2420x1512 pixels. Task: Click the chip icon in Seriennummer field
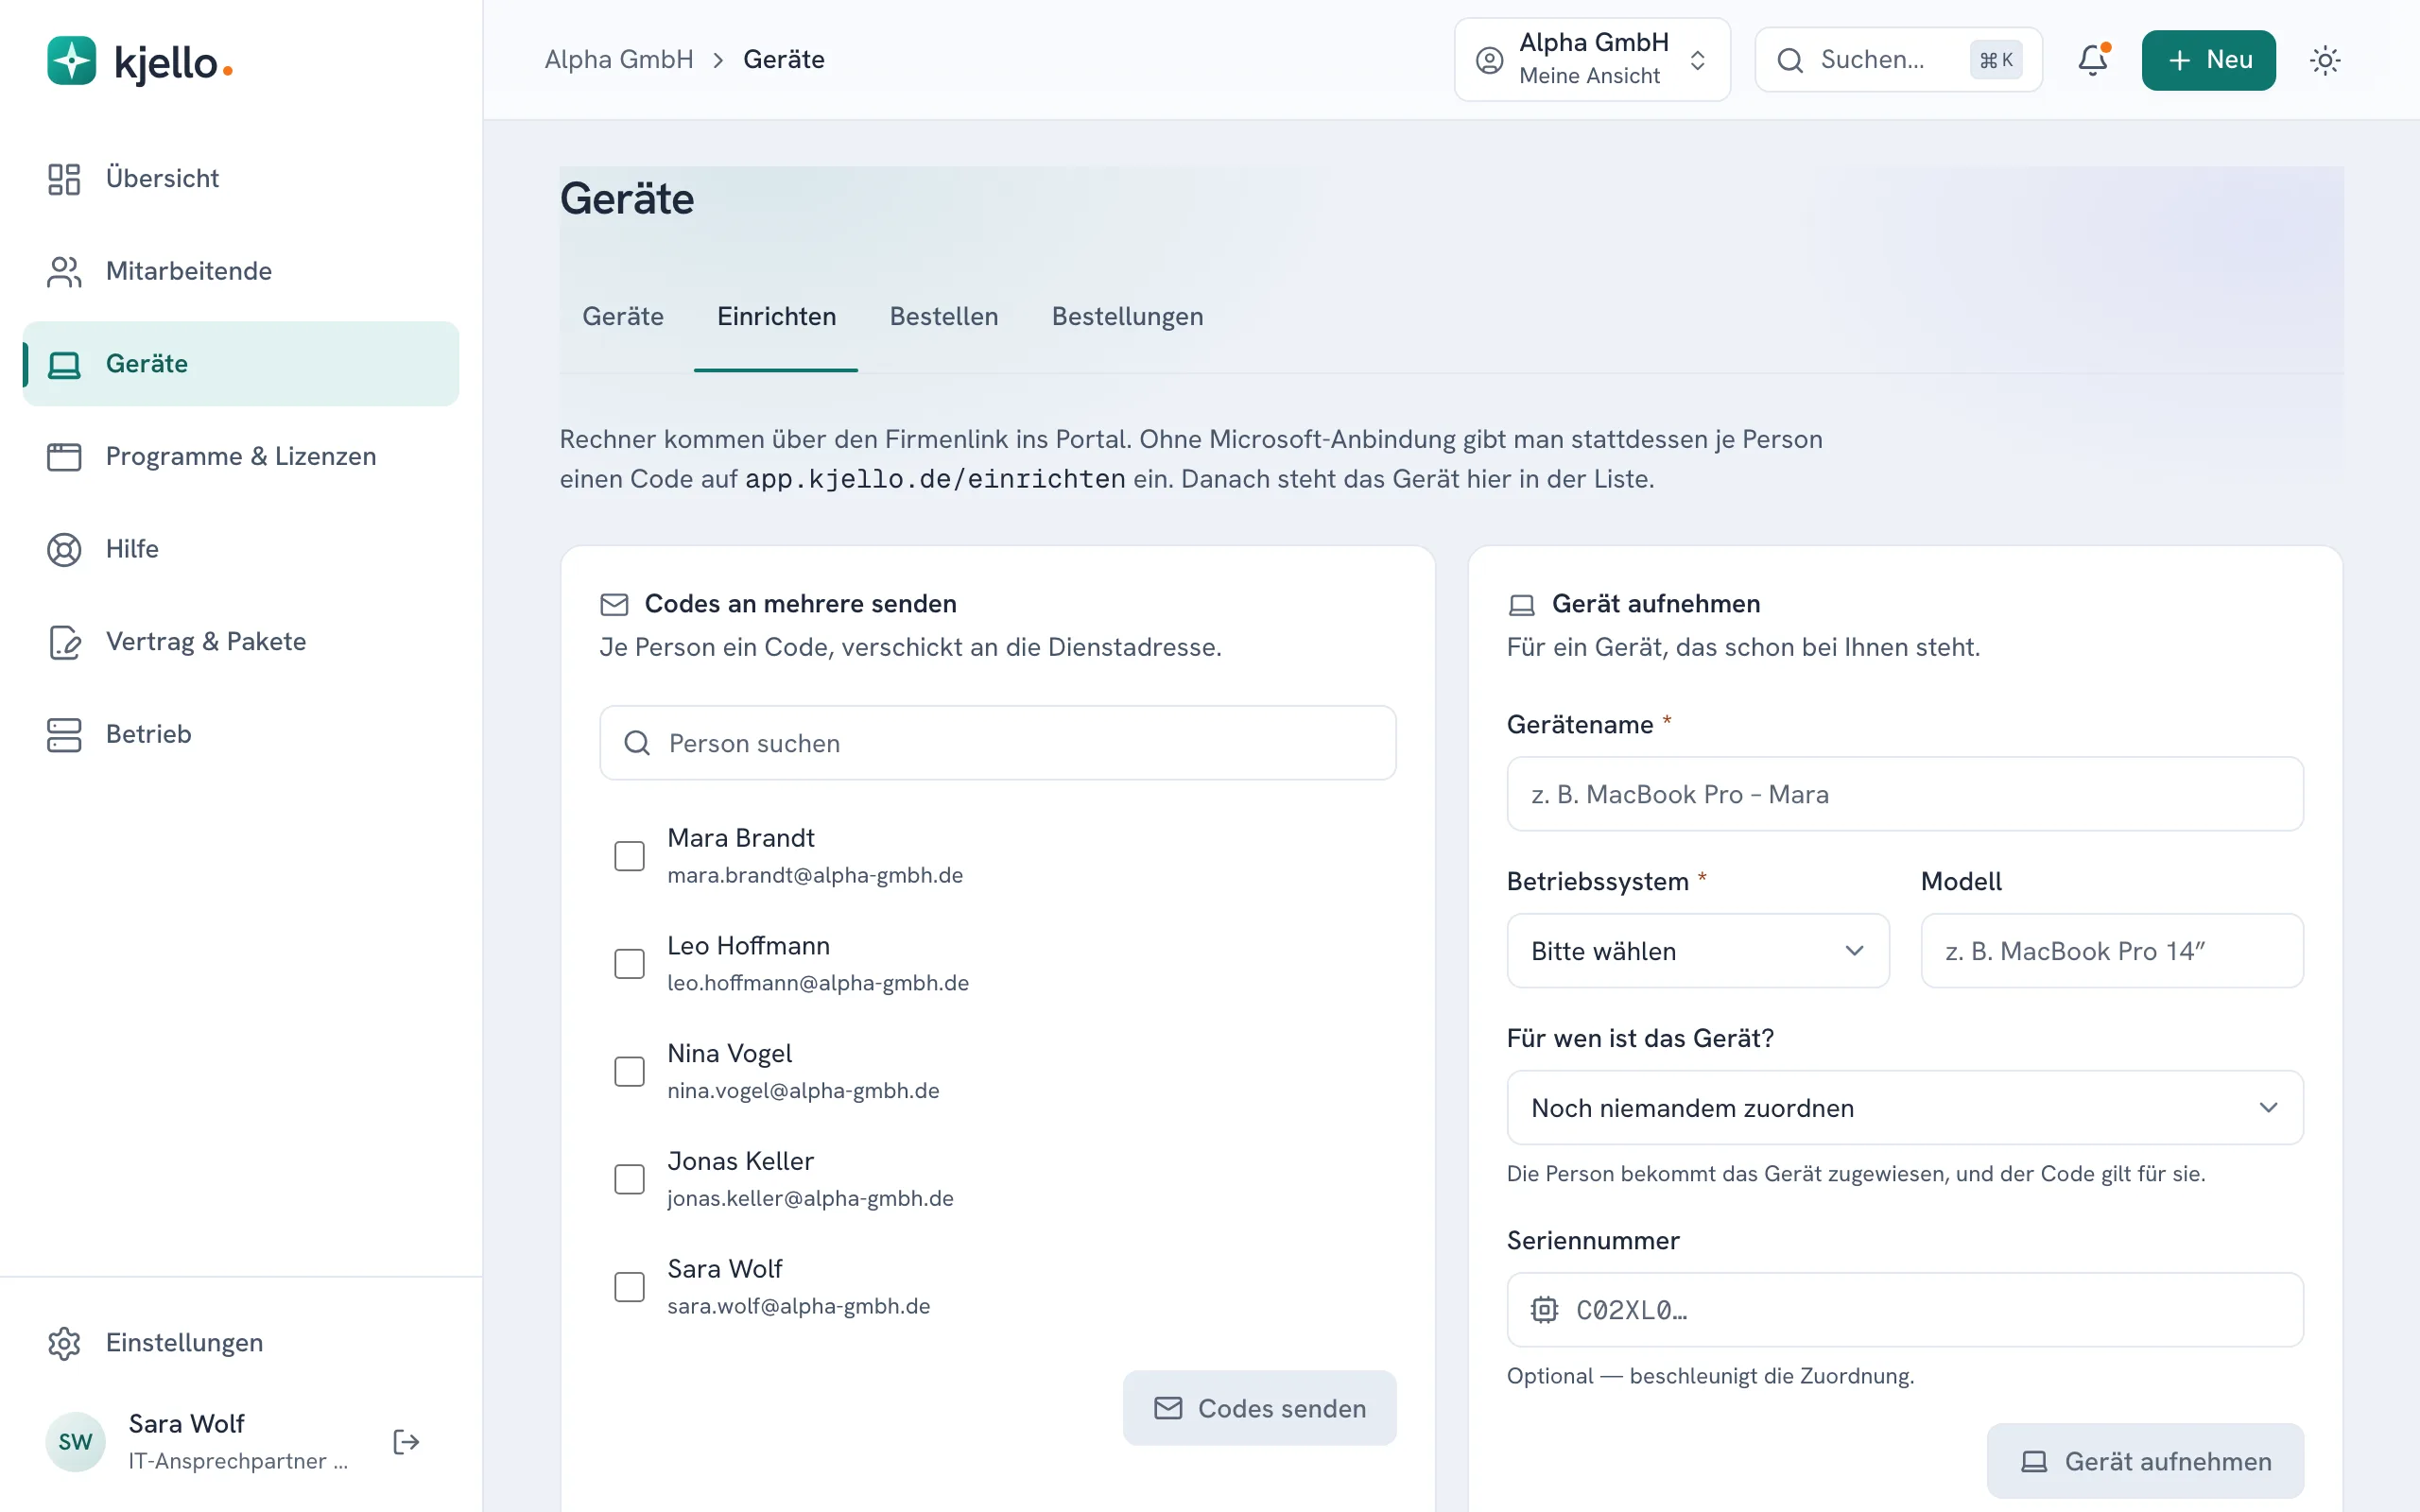click(1544, 1310)
